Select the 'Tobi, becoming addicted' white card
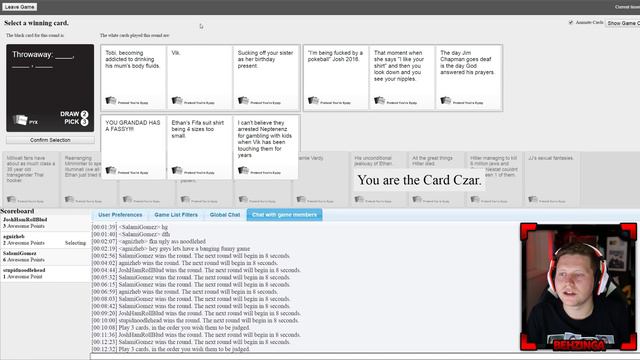Viewport: 640px width, 360px height. [133, 78]
